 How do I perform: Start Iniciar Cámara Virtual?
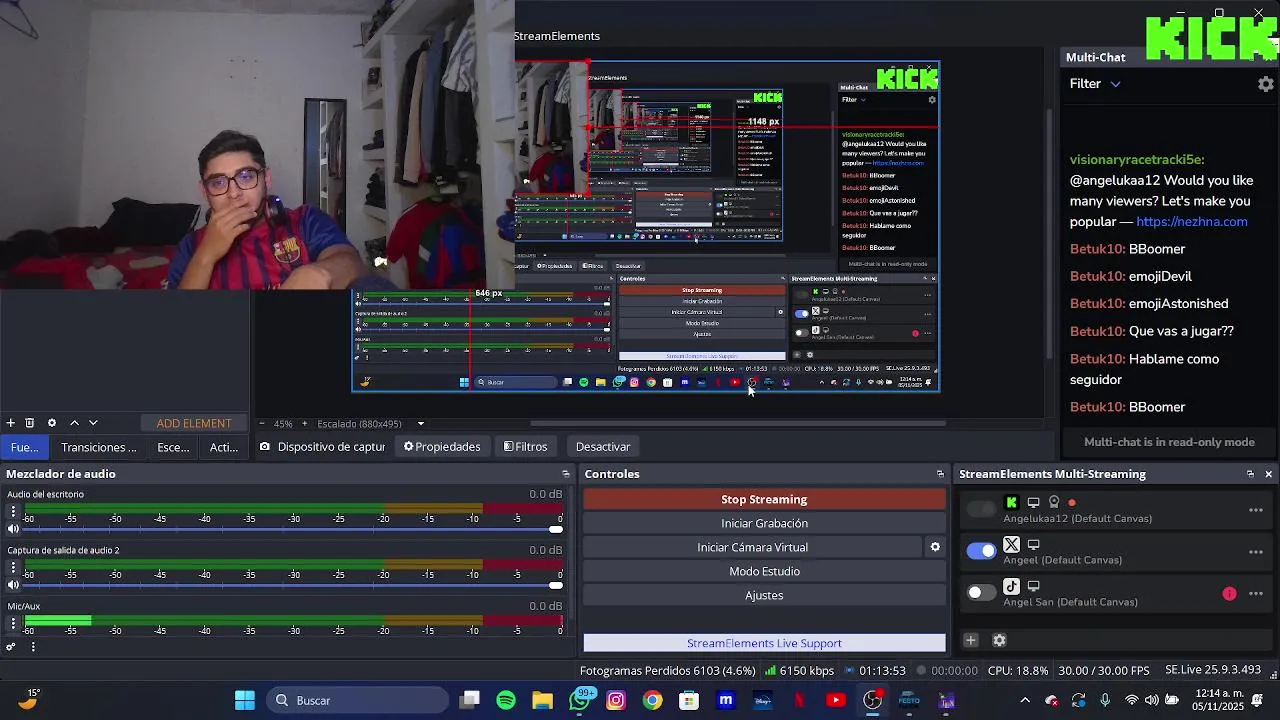(752, 547)
